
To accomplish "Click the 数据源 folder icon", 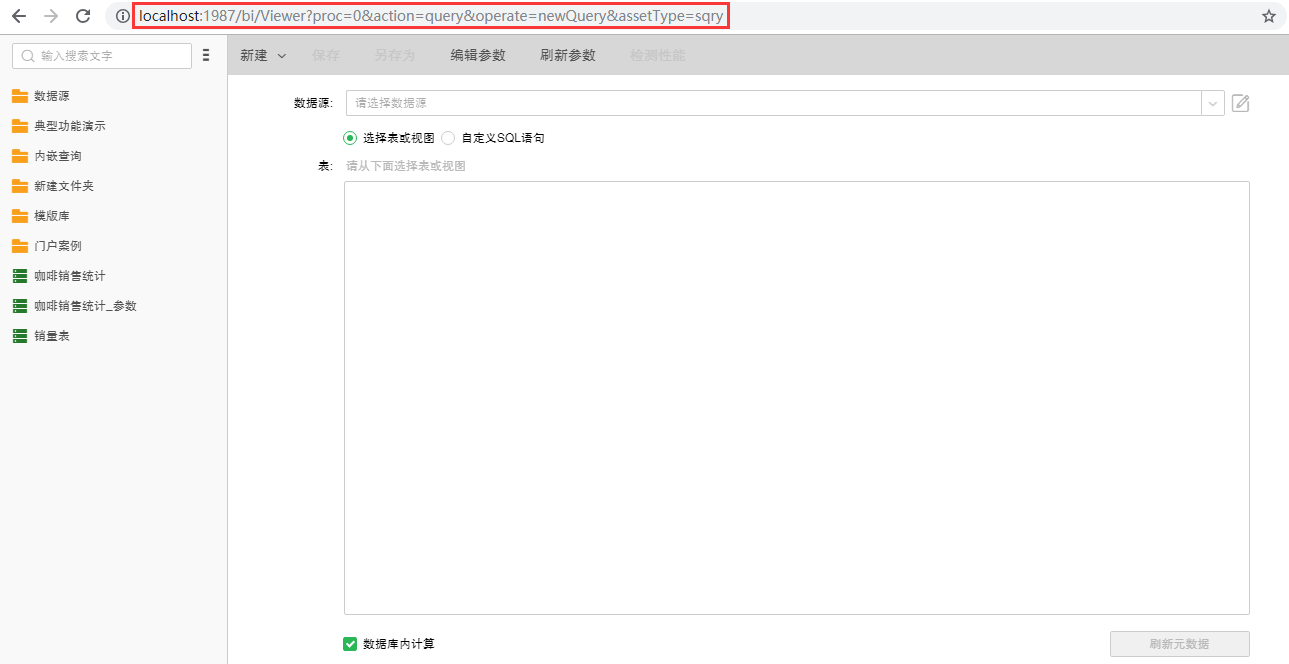I will pyautogui.click(x=21, y=95).
